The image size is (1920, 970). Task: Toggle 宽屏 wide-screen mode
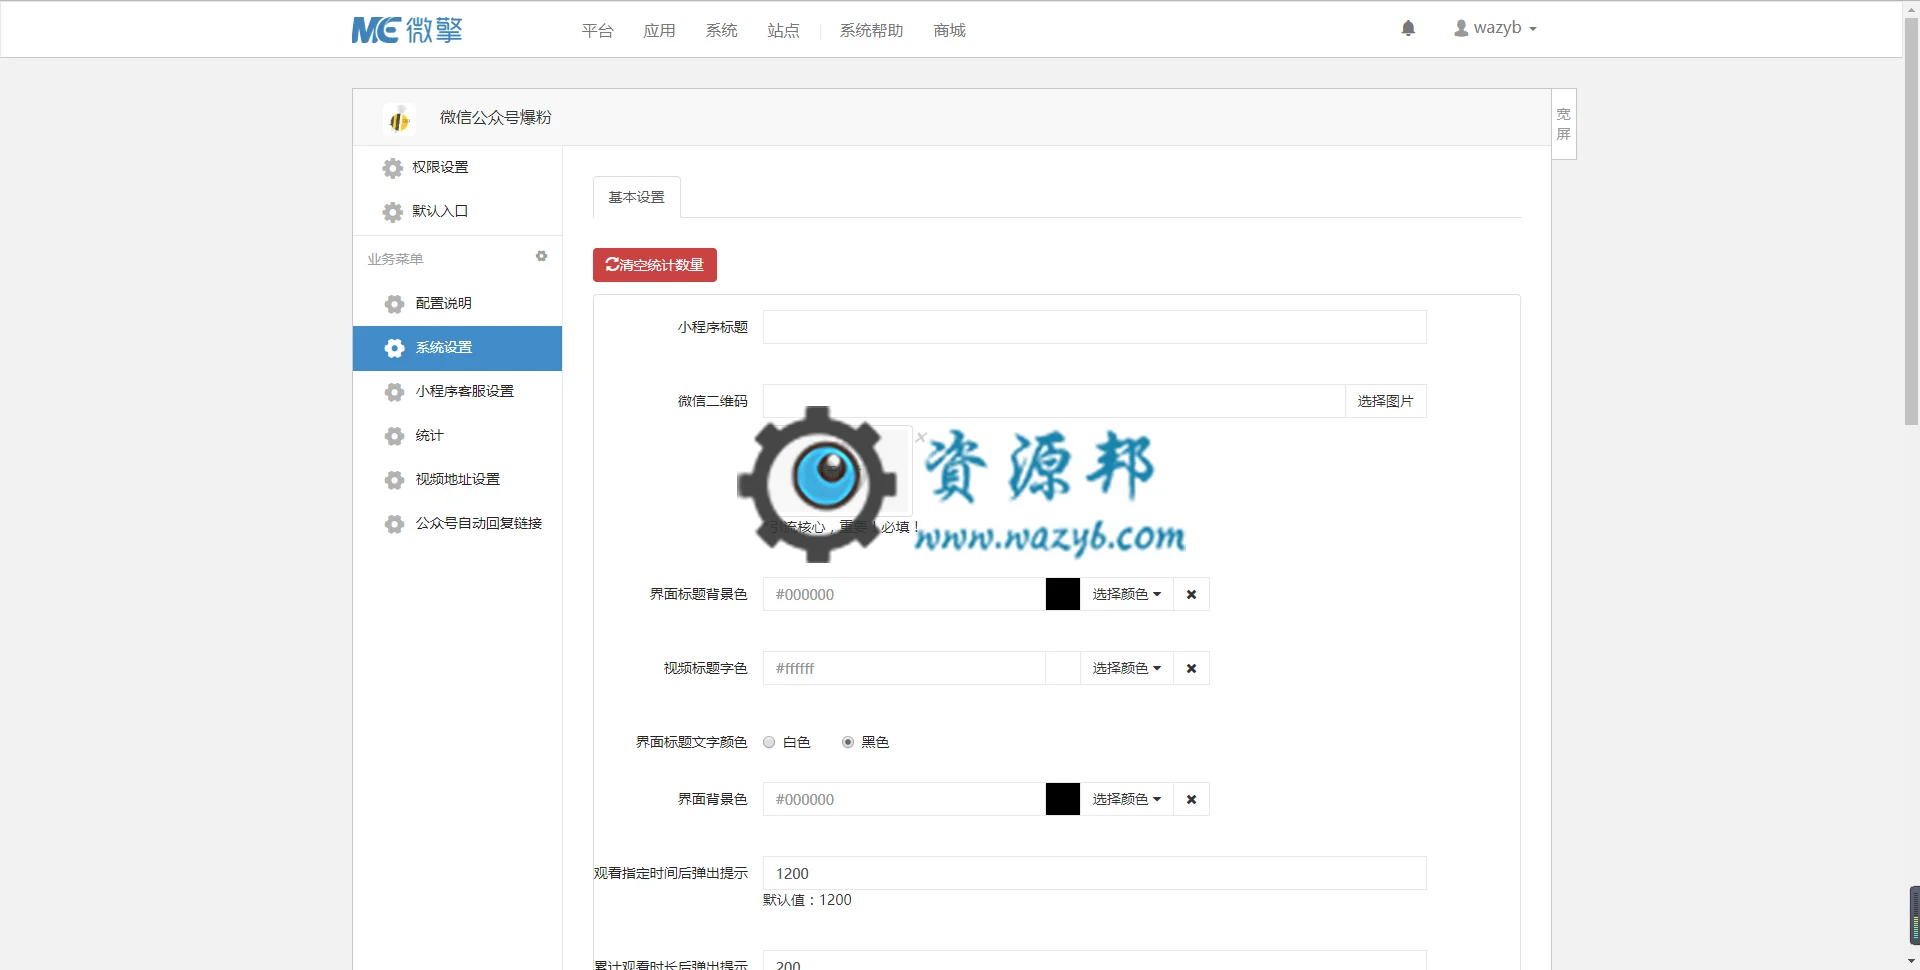[x=1564, y=124]
